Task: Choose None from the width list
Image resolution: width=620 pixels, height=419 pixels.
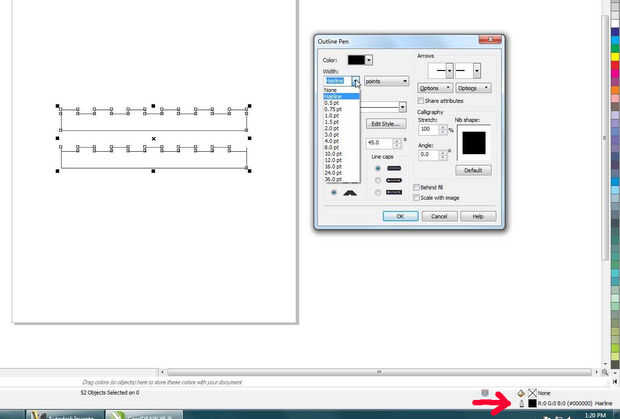Action: point(342,90)
